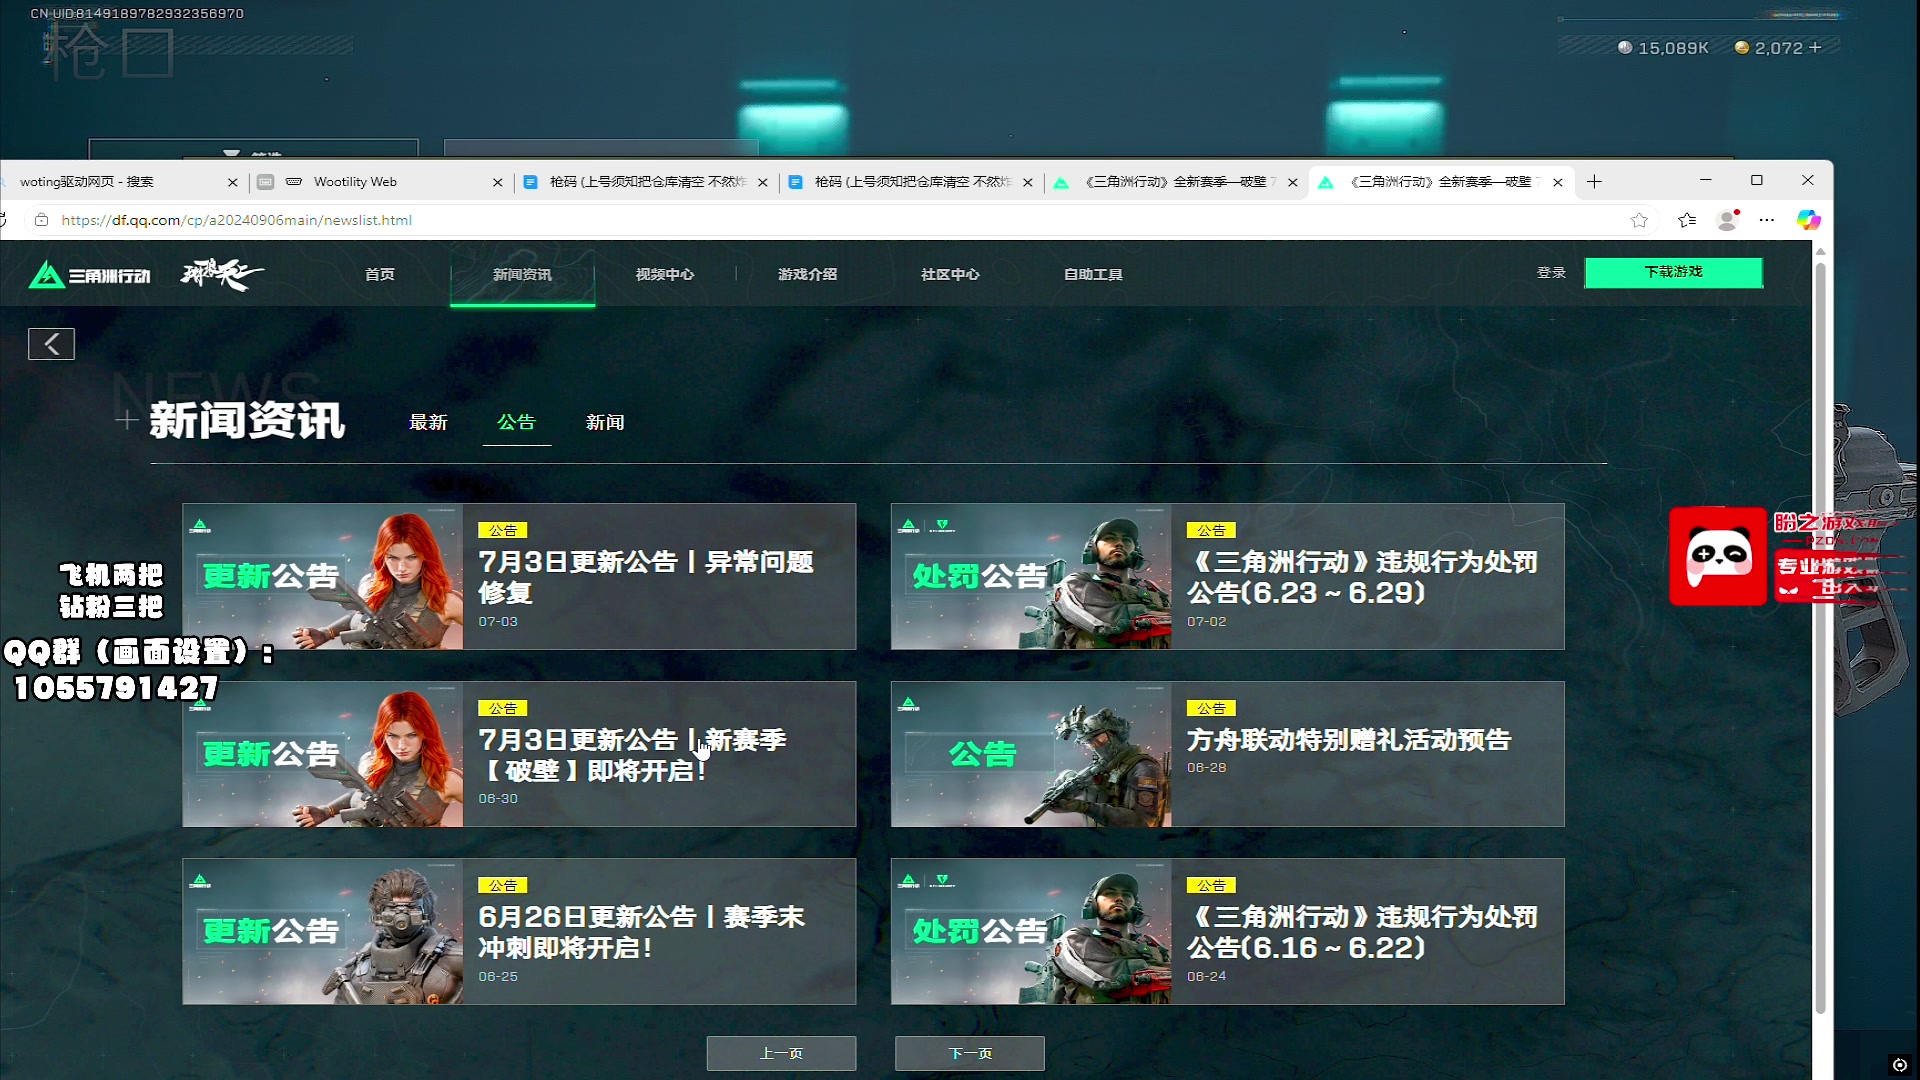The height and width of the screenshot is (1080, 1920).
Task: Click 处罚公告 thumbnail dated 06-24
Action: [x=1031, y=931]
